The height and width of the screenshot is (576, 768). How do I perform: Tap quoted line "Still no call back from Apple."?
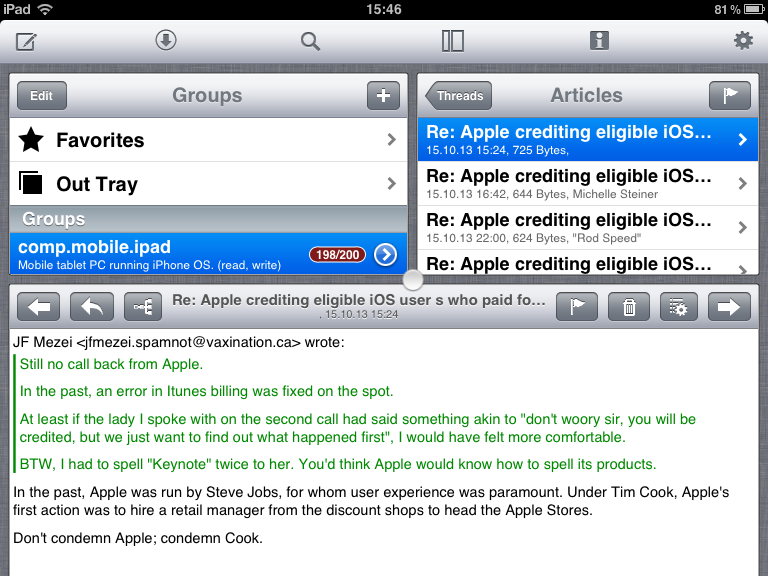coord(111,364)
